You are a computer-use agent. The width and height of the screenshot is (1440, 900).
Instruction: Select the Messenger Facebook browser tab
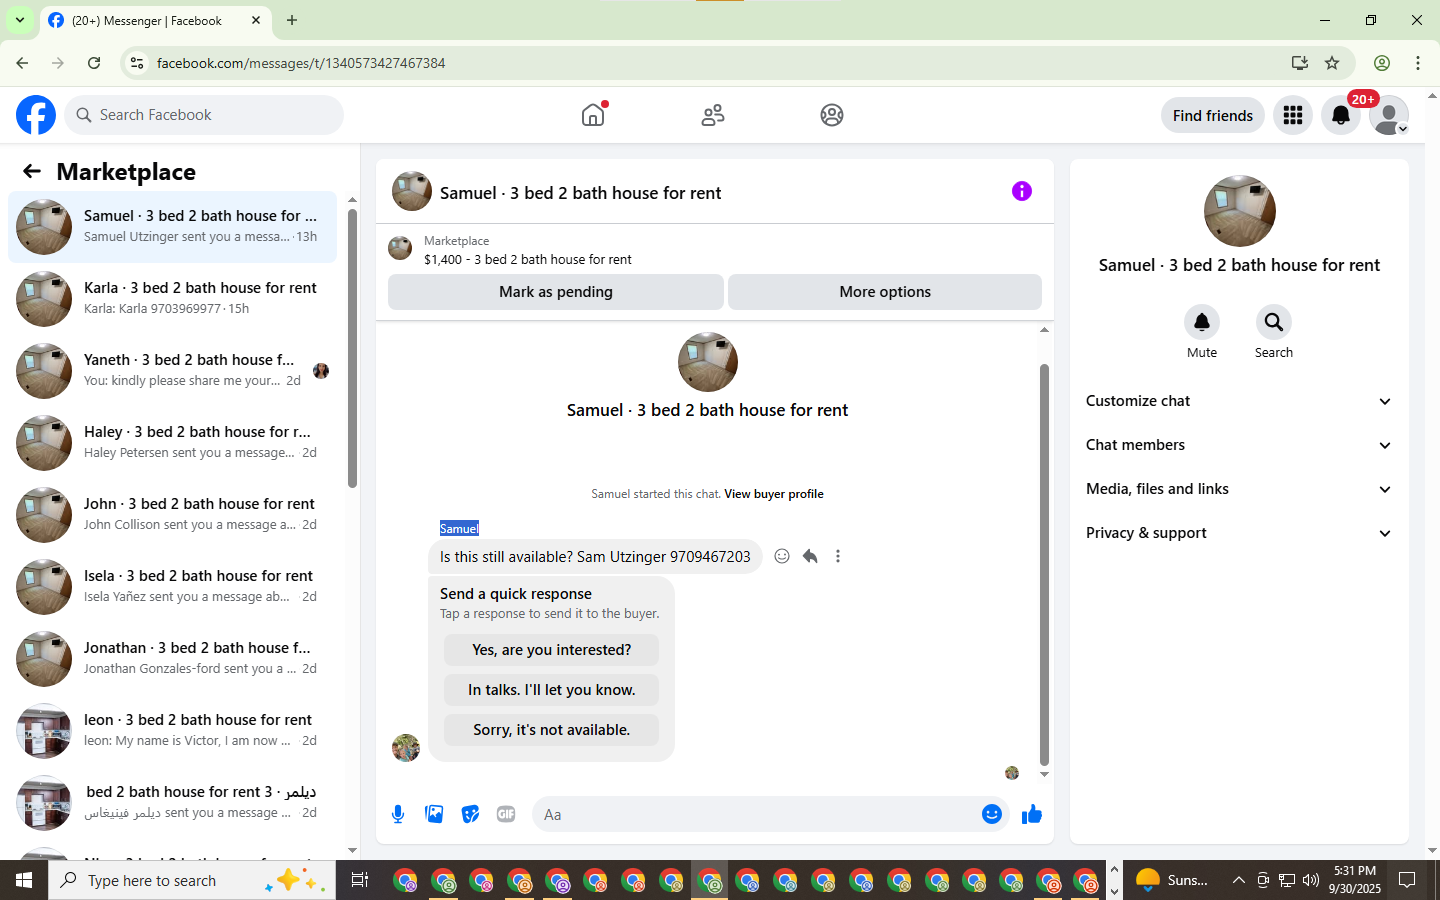[155, 21]
